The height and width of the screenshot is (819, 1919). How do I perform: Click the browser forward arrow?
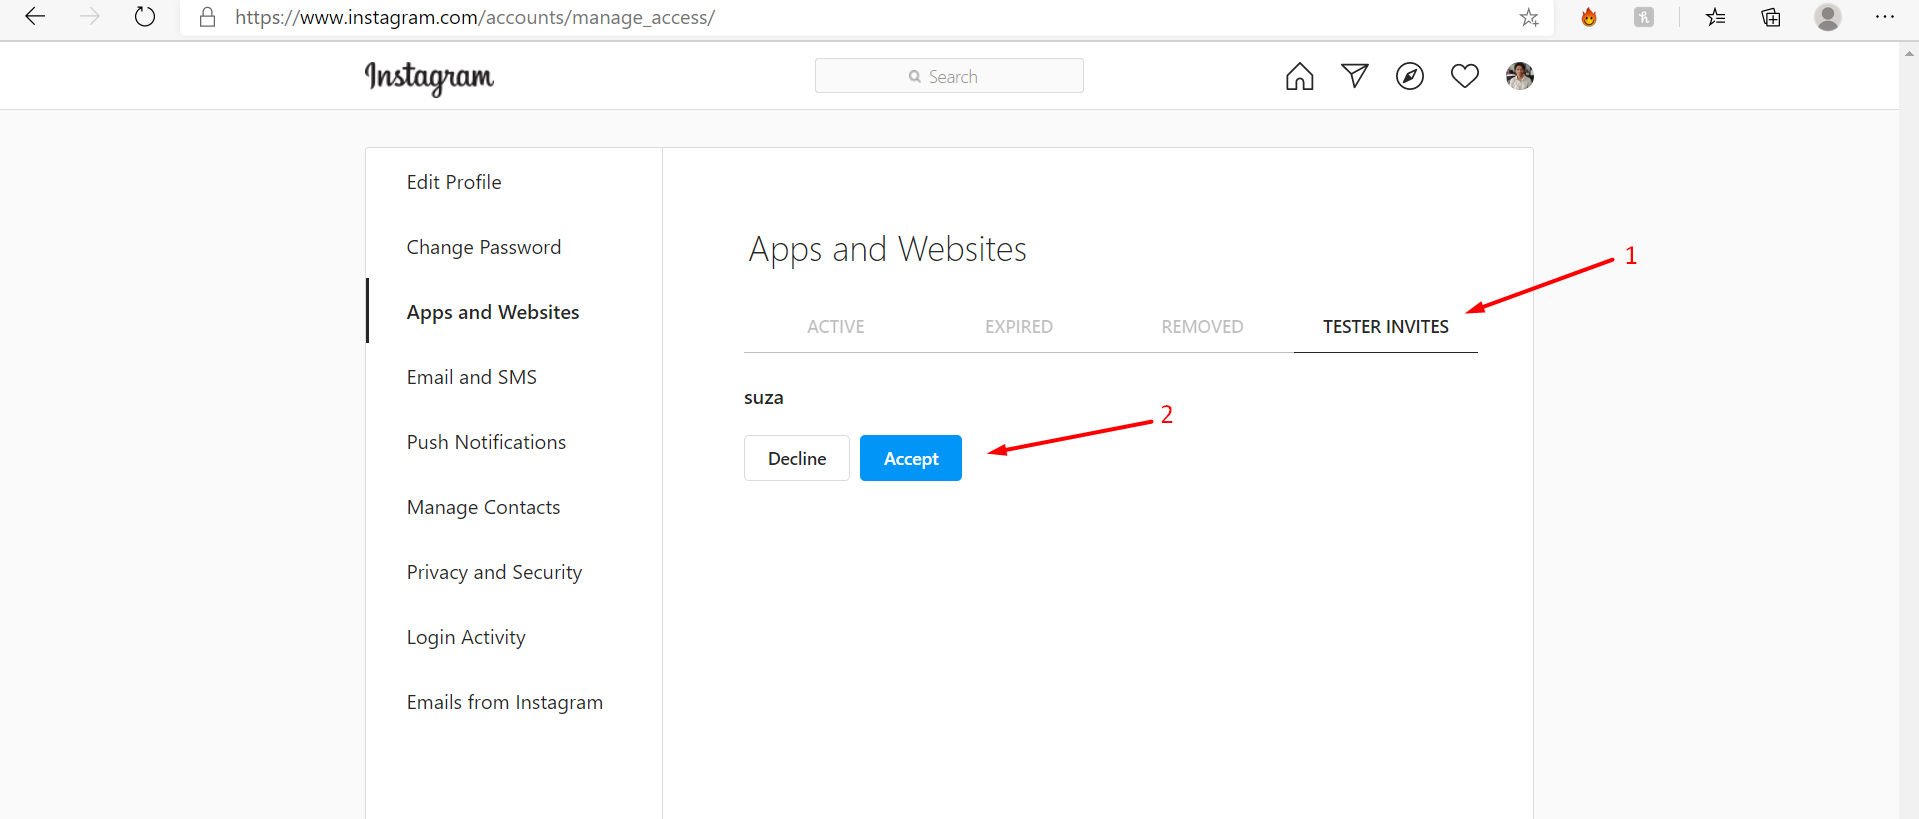point(90,16)
